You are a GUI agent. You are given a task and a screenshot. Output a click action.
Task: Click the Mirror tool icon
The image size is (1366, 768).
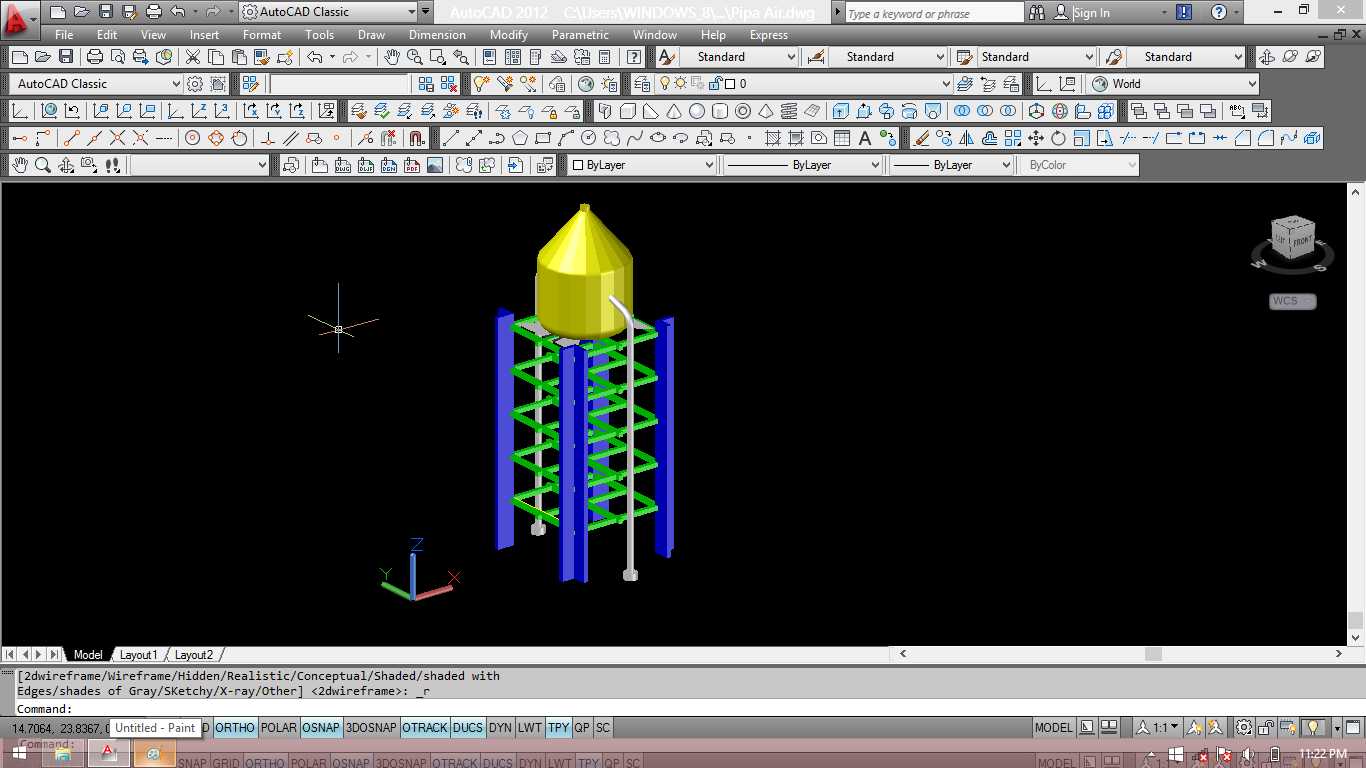tap(967, 138)
